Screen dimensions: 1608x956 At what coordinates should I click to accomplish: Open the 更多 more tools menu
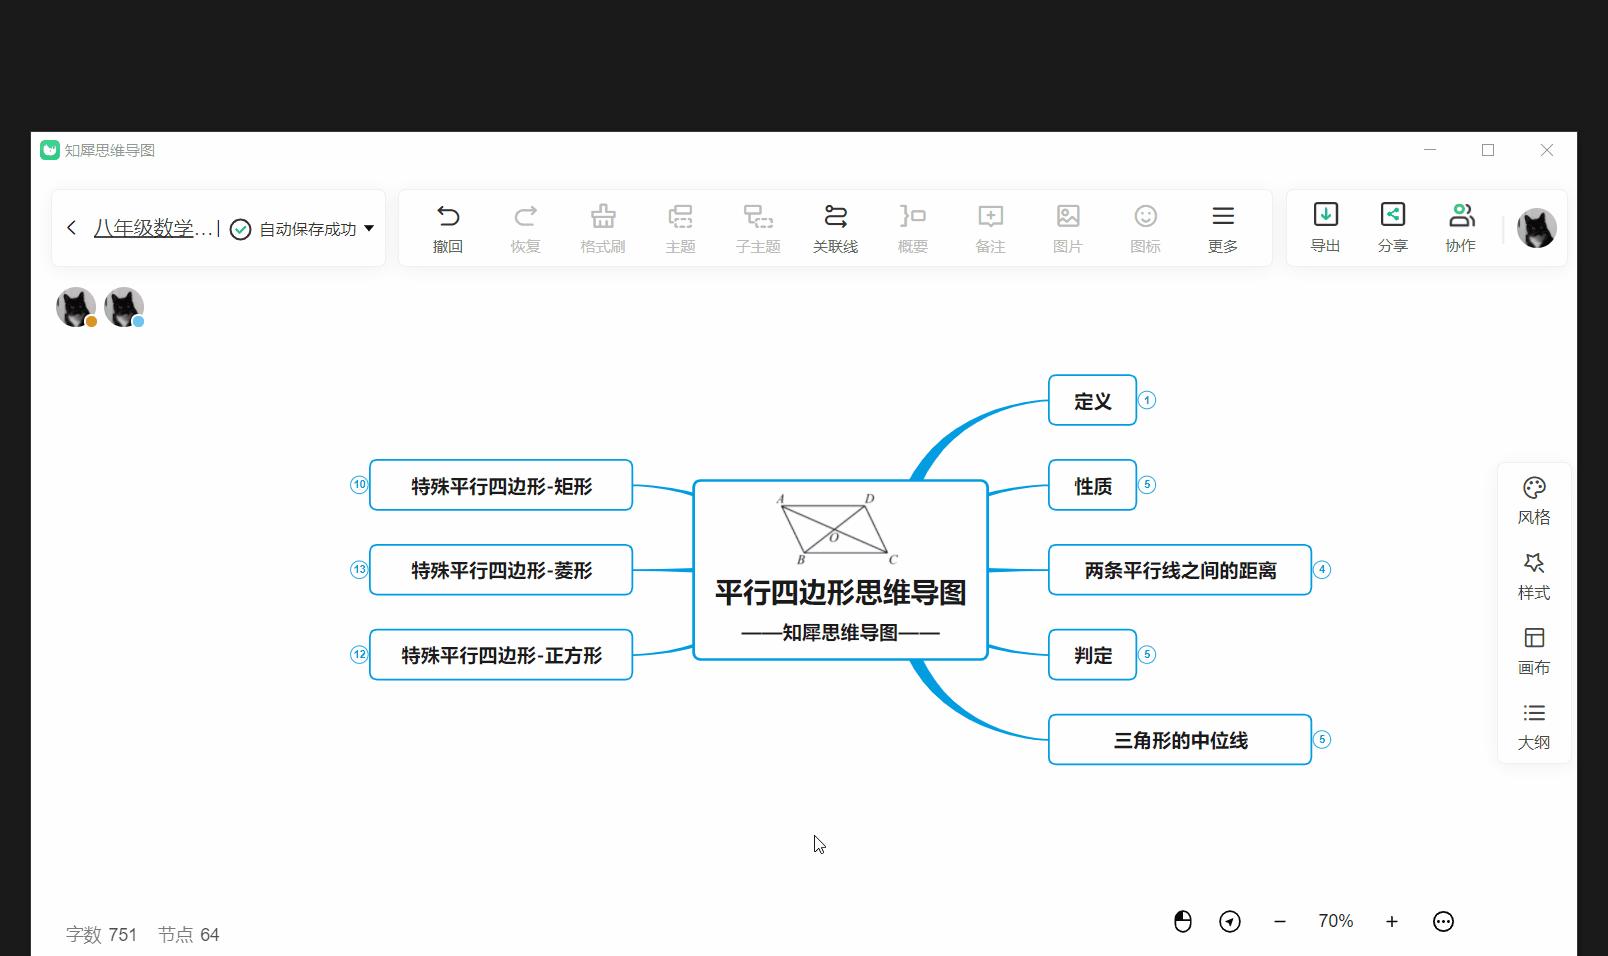point(1222,228)
